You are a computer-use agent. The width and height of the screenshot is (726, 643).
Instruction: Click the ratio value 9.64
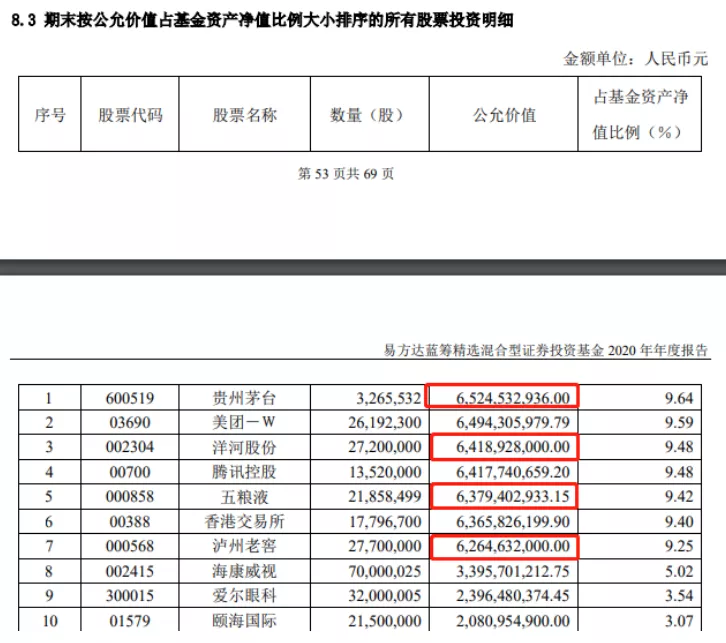tap(679, 398)
